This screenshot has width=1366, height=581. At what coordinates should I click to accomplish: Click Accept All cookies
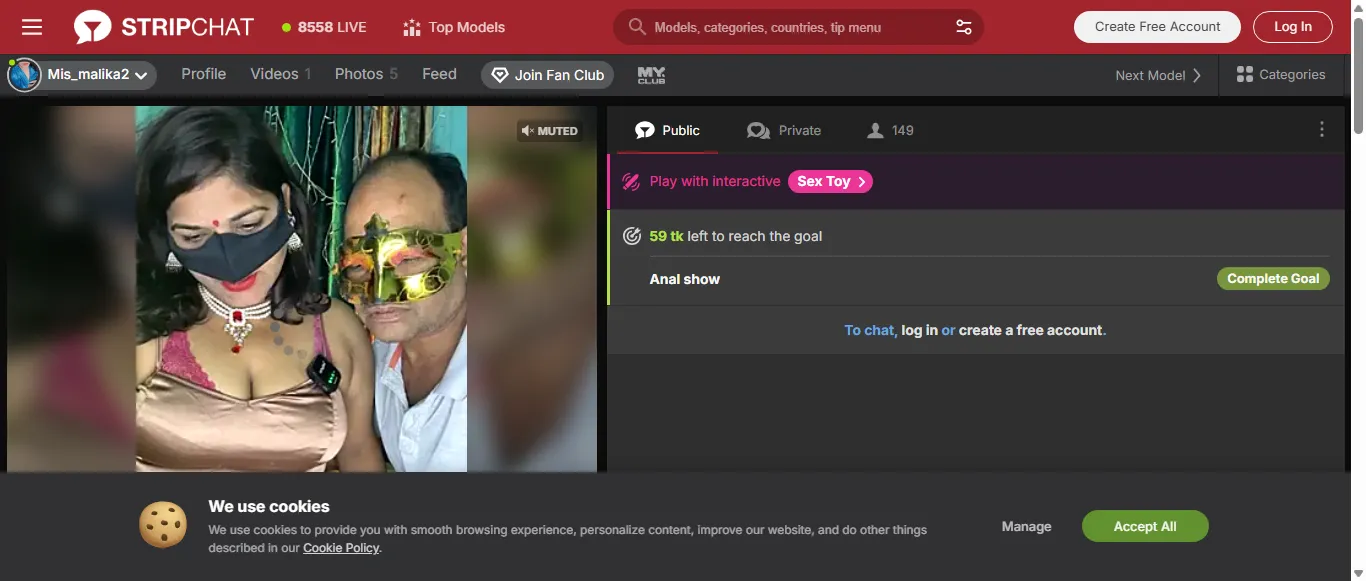tap(1144, 527)
